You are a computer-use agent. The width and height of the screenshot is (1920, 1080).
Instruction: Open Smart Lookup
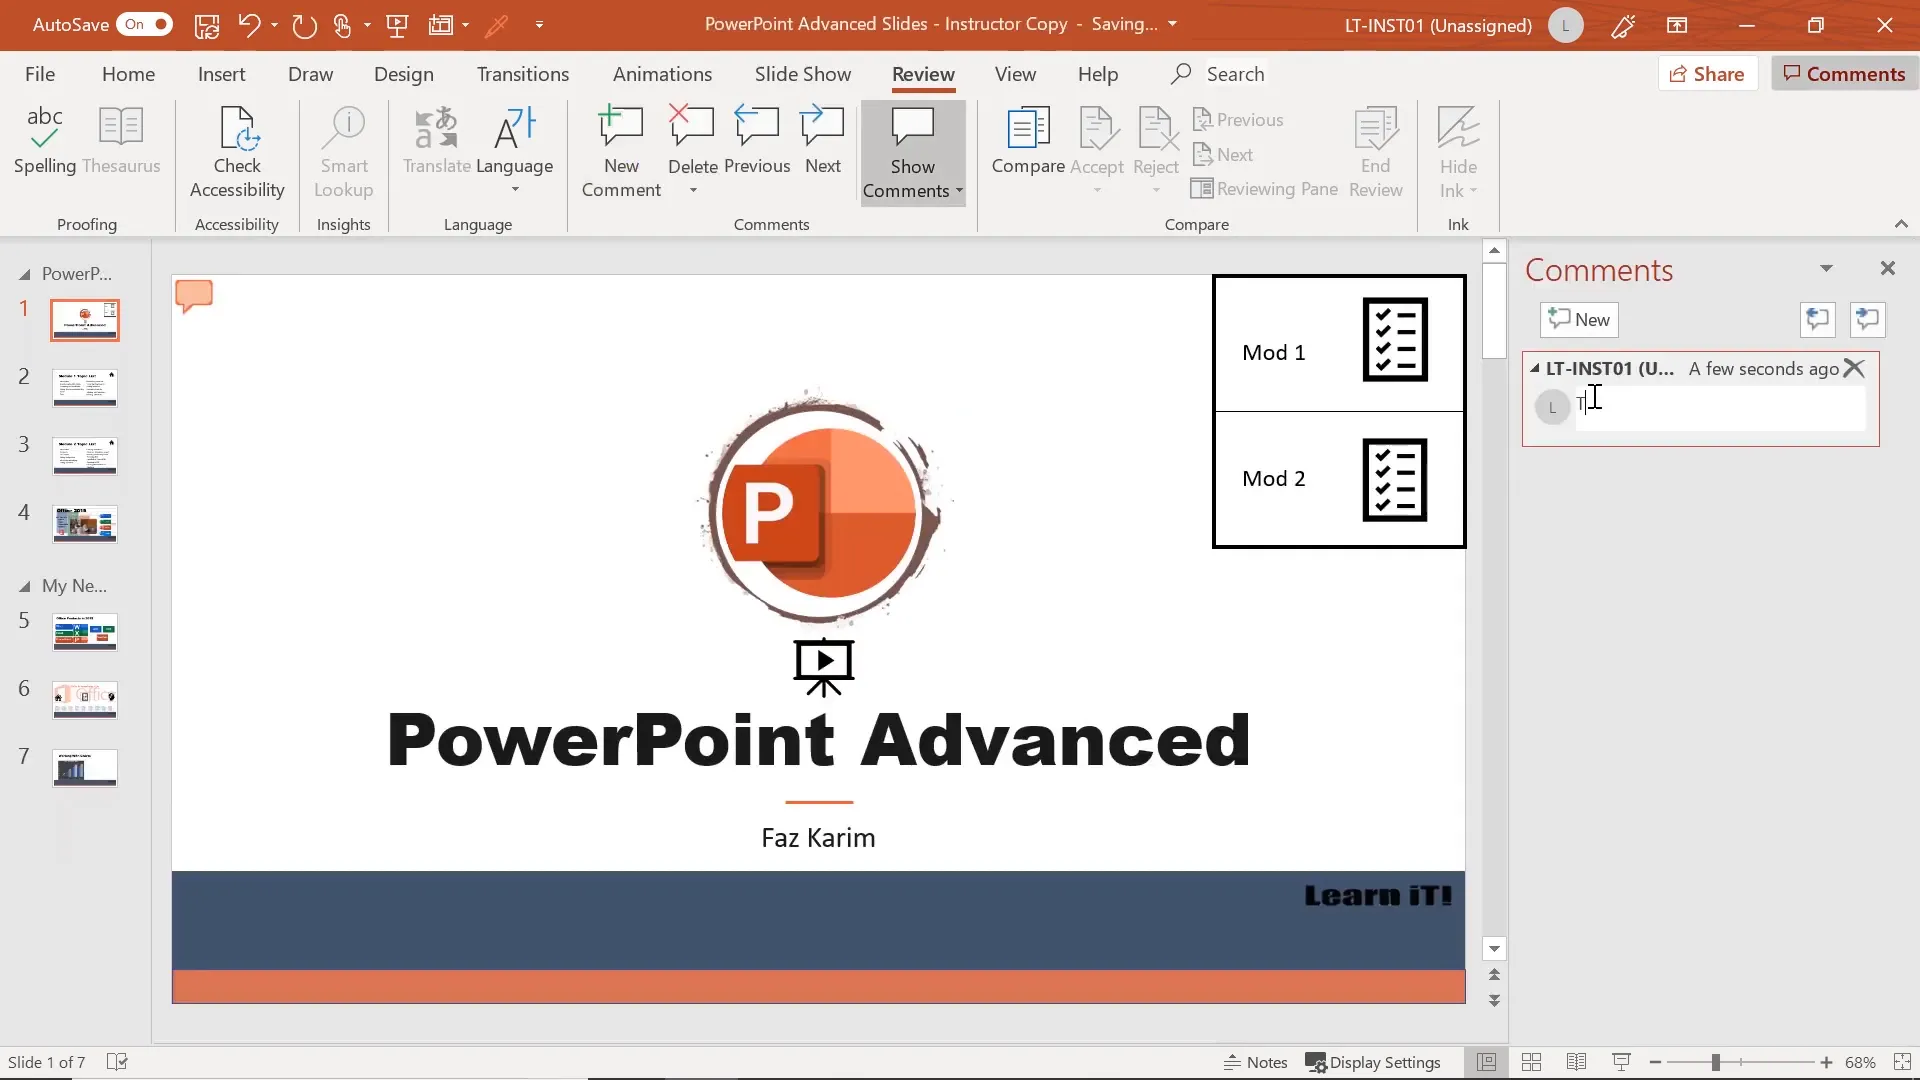[344, 152]
